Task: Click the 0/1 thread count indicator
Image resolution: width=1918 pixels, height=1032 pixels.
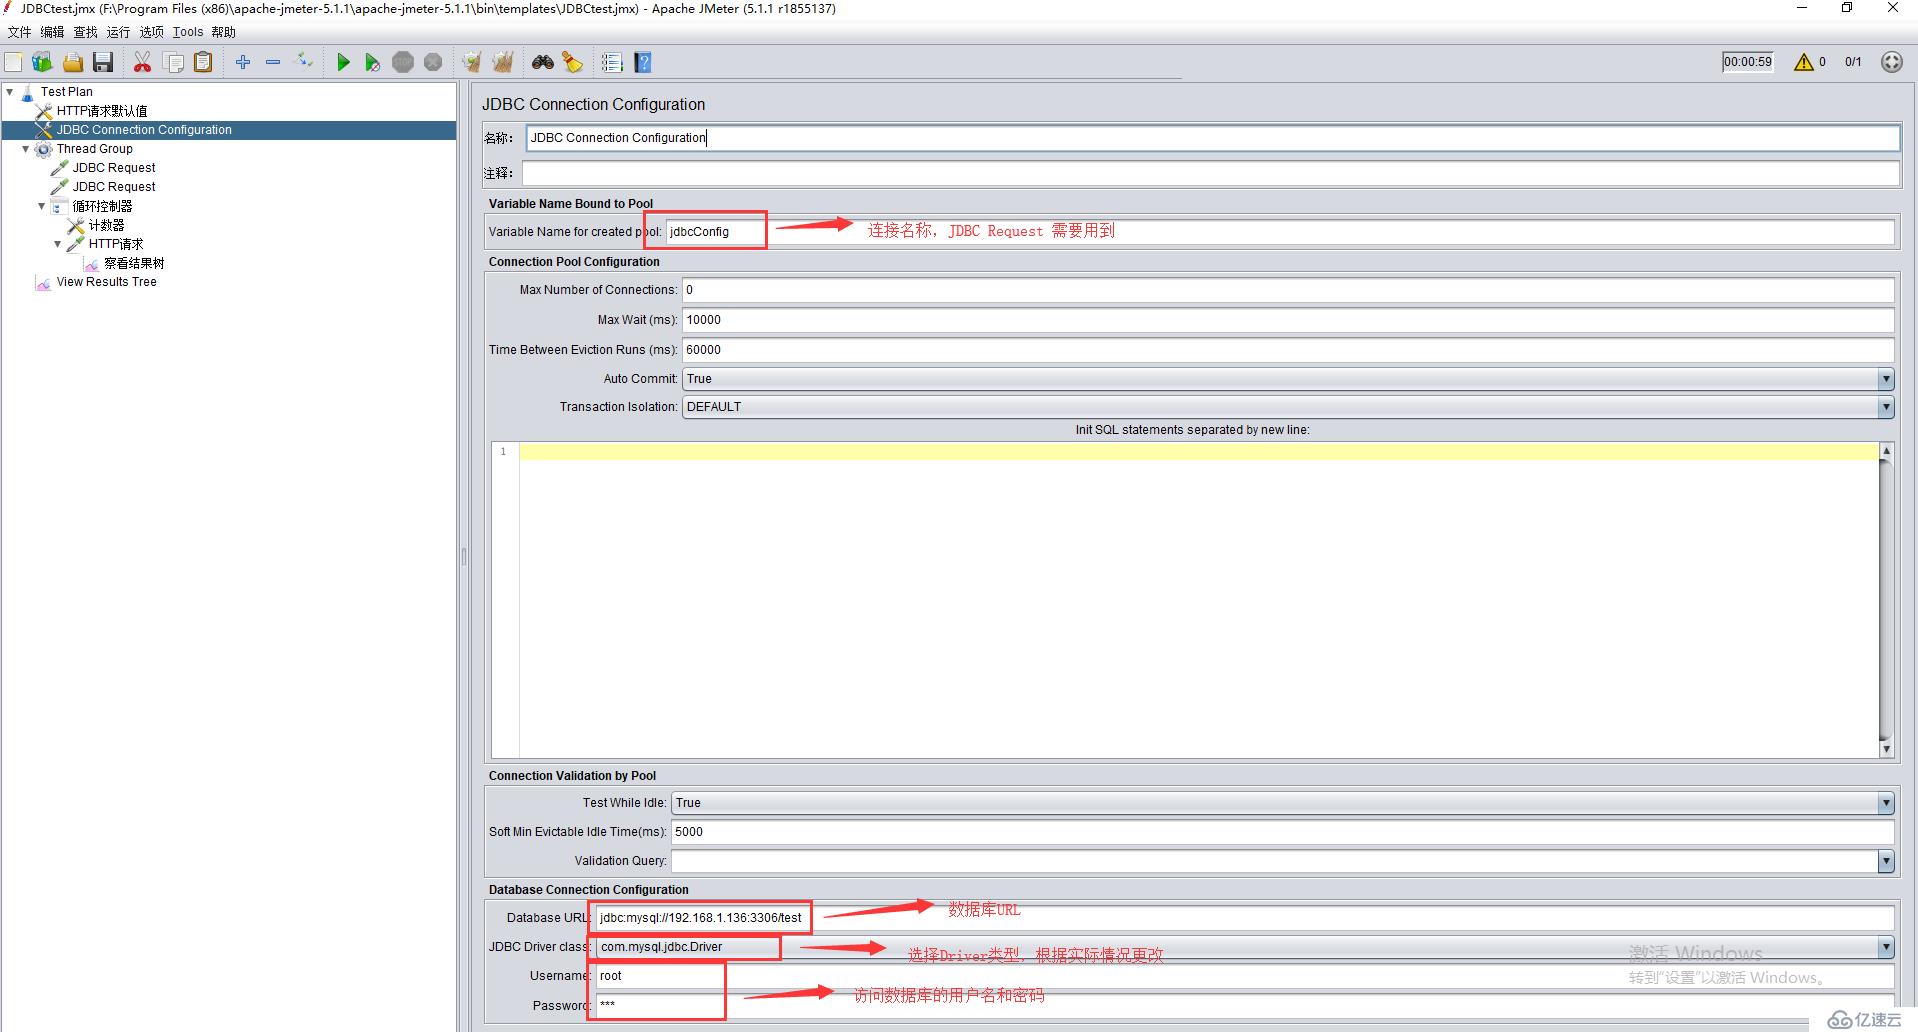Action: pyautogui.click(x=1853, y=62)
